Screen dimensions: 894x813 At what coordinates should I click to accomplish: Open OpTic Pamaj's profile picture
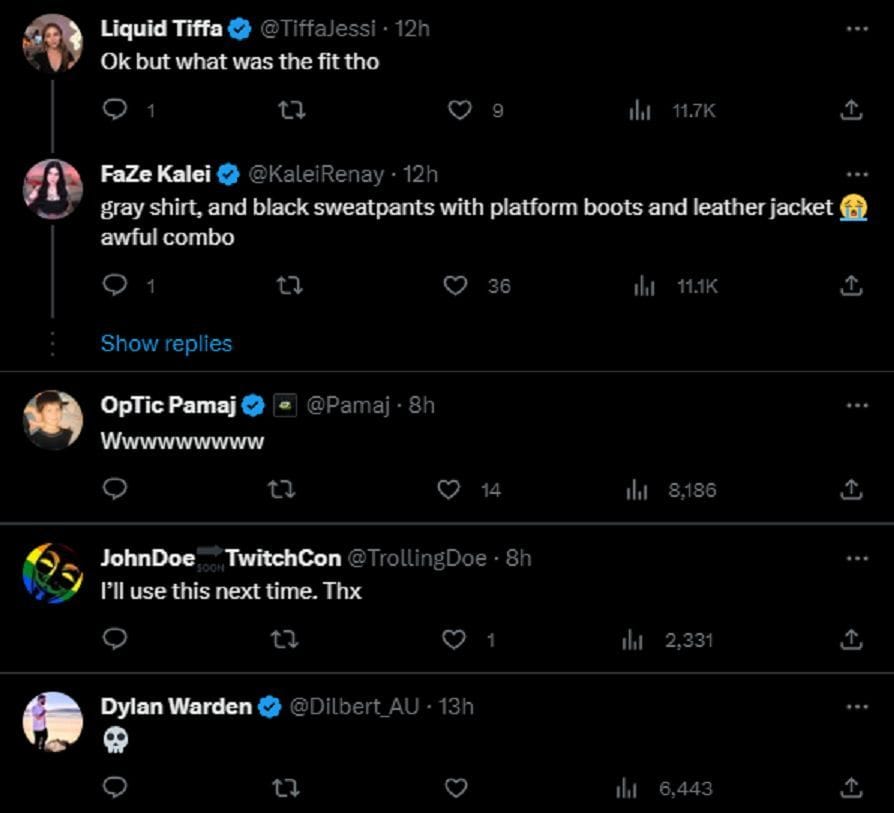tap(52, 419)
